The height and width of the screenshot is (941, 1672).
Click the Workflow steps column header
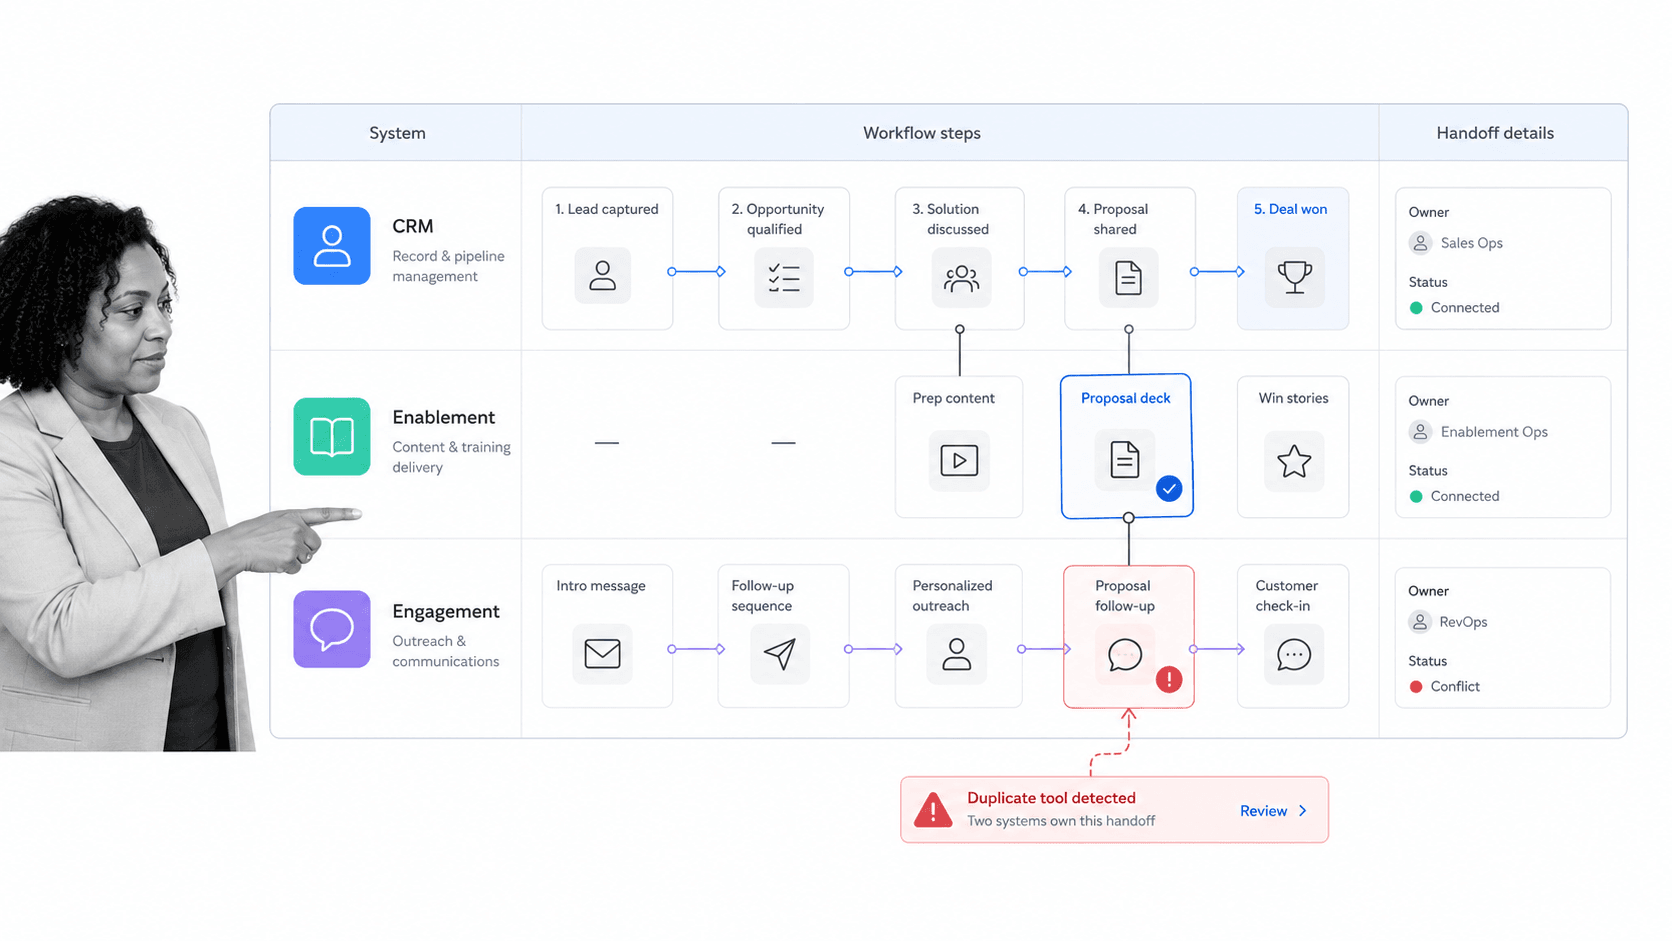coord(922,133)
